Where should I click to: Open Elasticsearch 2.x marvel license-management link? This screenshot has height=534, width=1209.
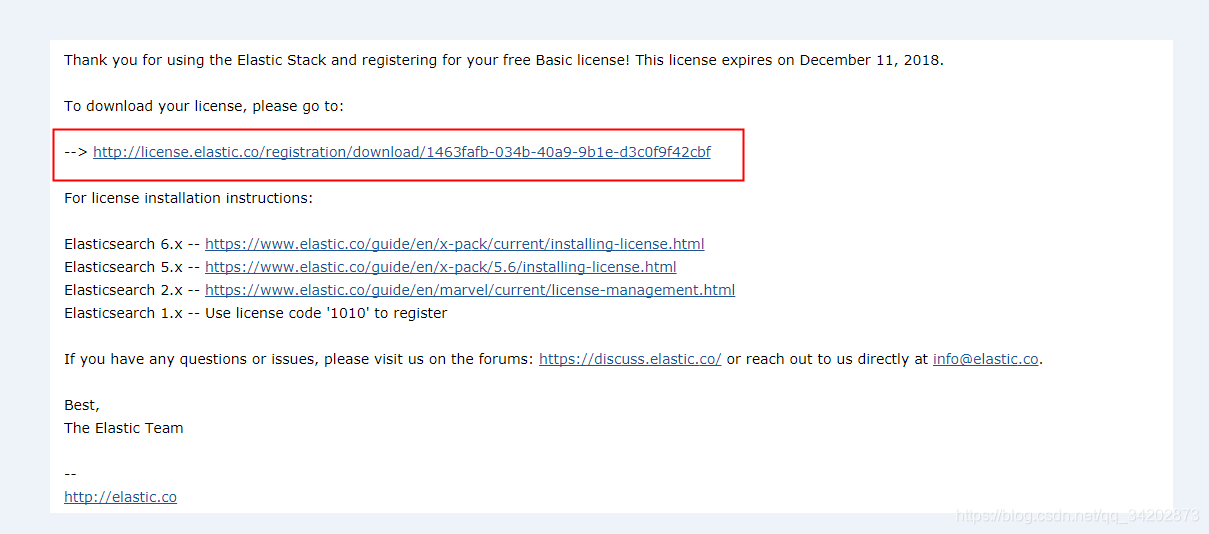[470, 290]
